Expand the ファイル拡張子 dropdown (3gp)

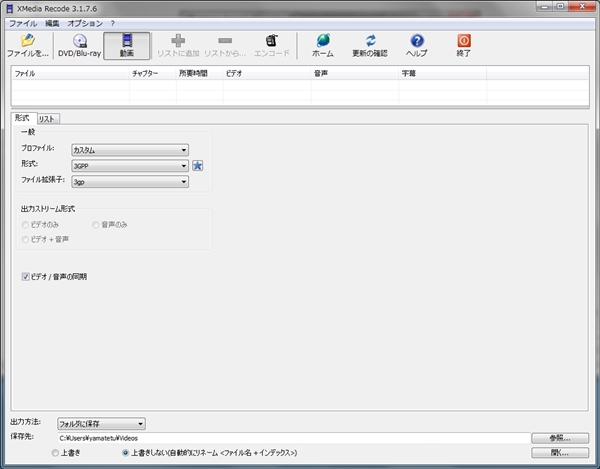(130, 182)
